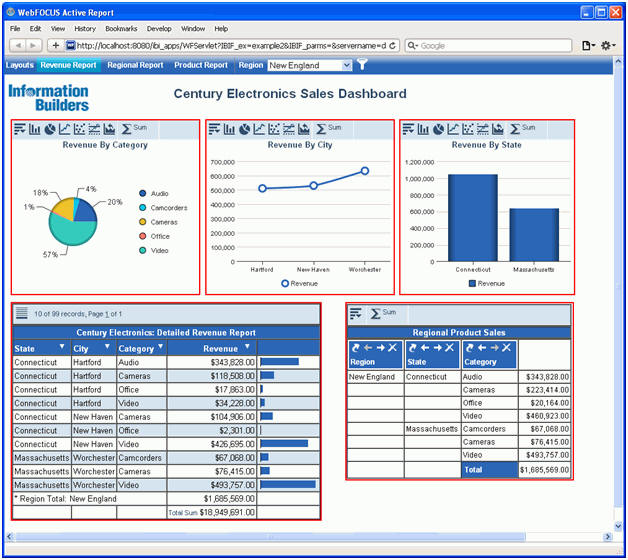Reload page with browser refresh icon
The image size is (628, 560).
393,45
